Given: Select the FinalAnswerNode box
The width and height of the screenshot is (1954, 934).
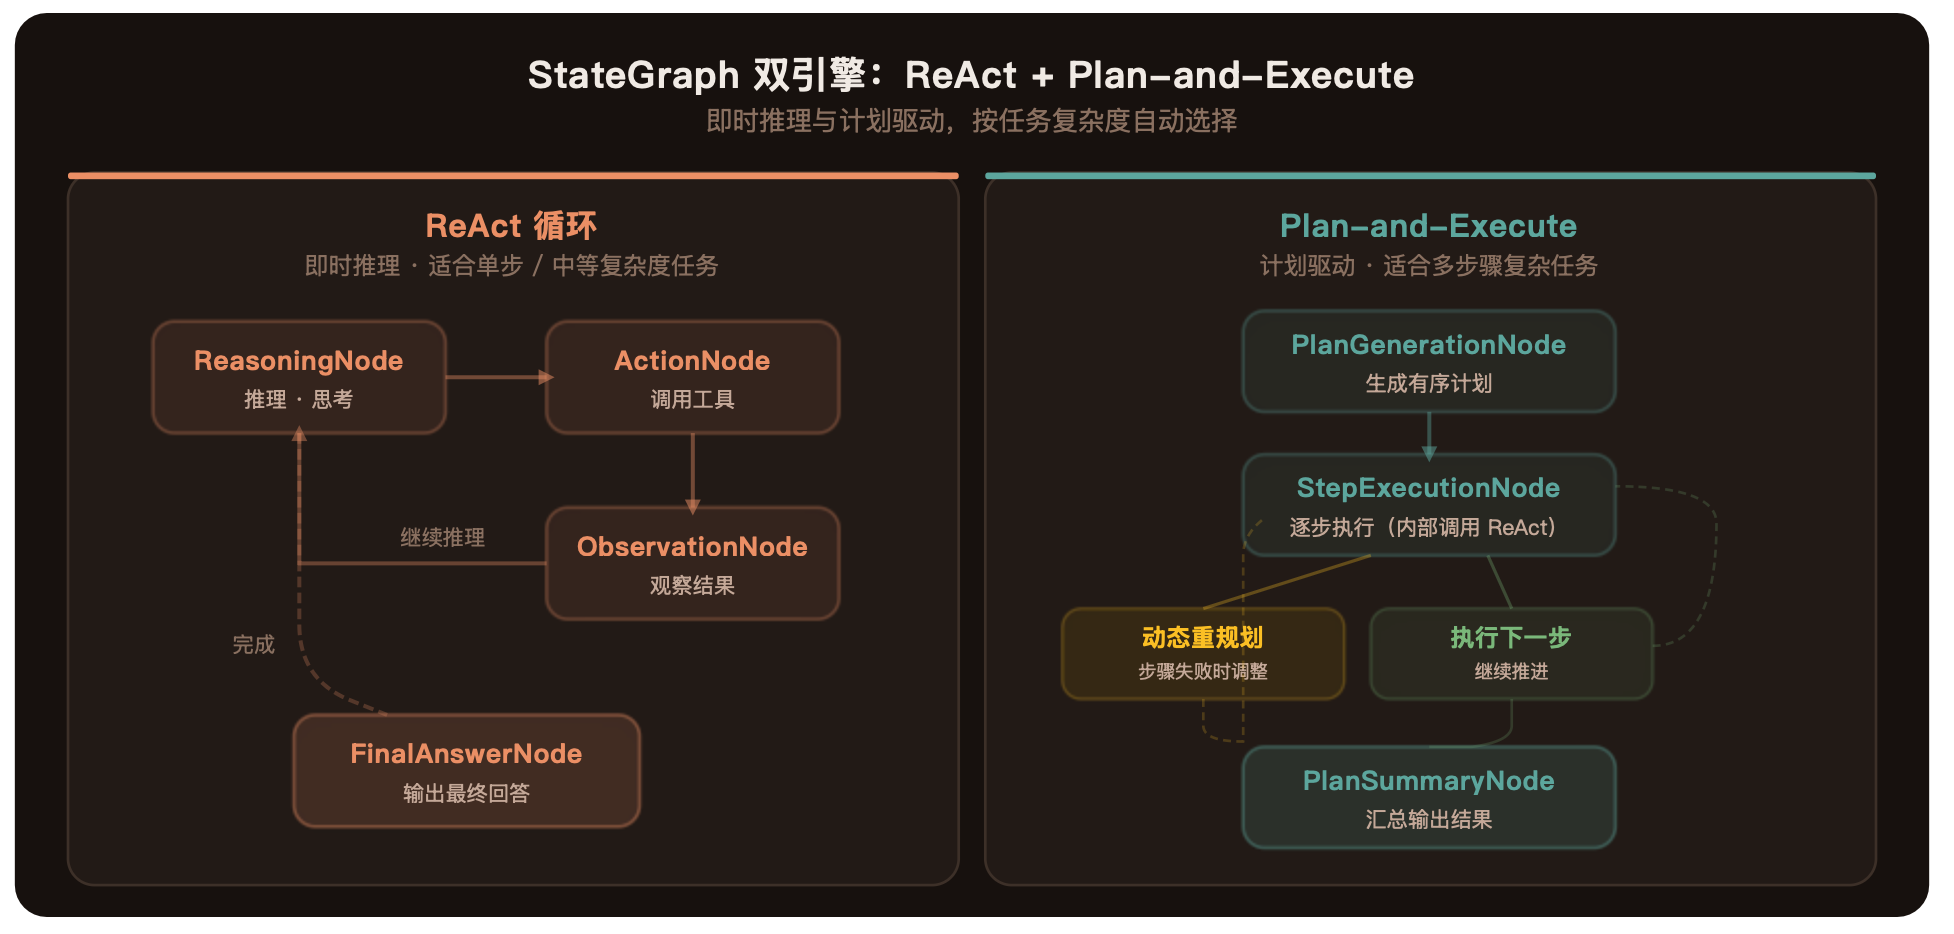Looking at the screenshot, I should point(465,770).
